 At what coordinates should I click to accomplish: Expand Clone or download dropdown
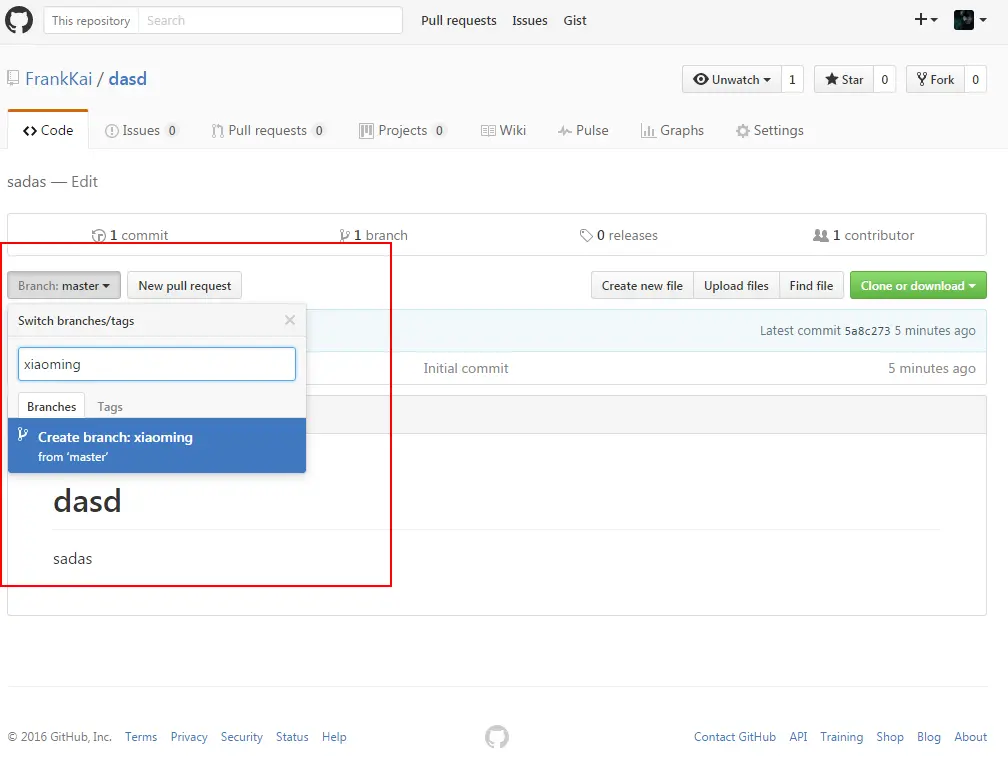tap(918, 286)
